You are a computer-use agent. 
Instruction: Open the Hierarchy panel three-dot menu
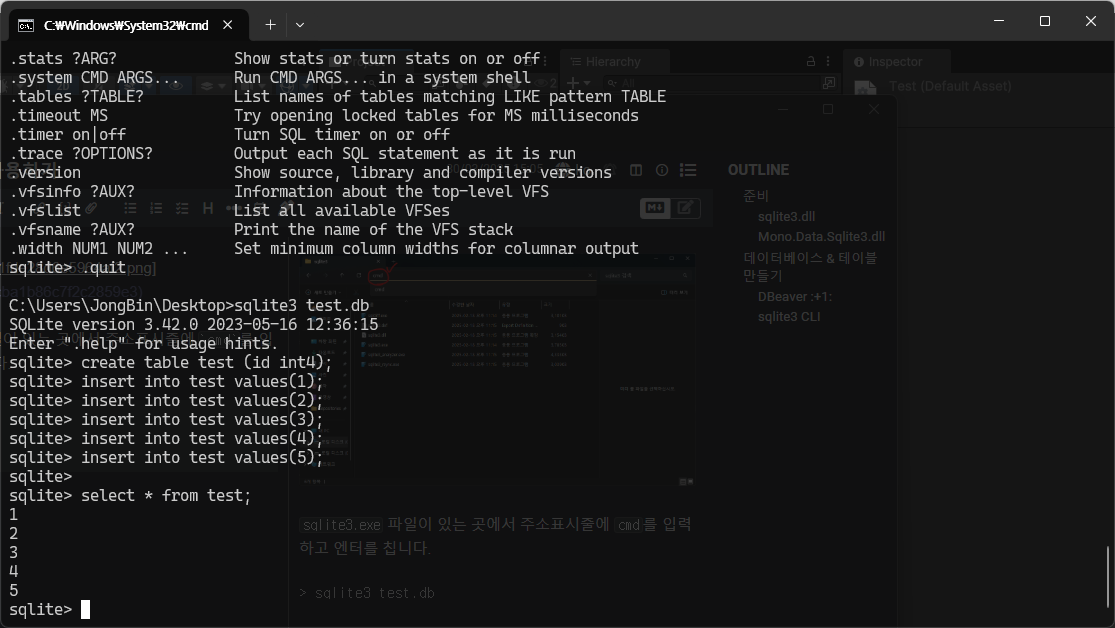(828, 62)
